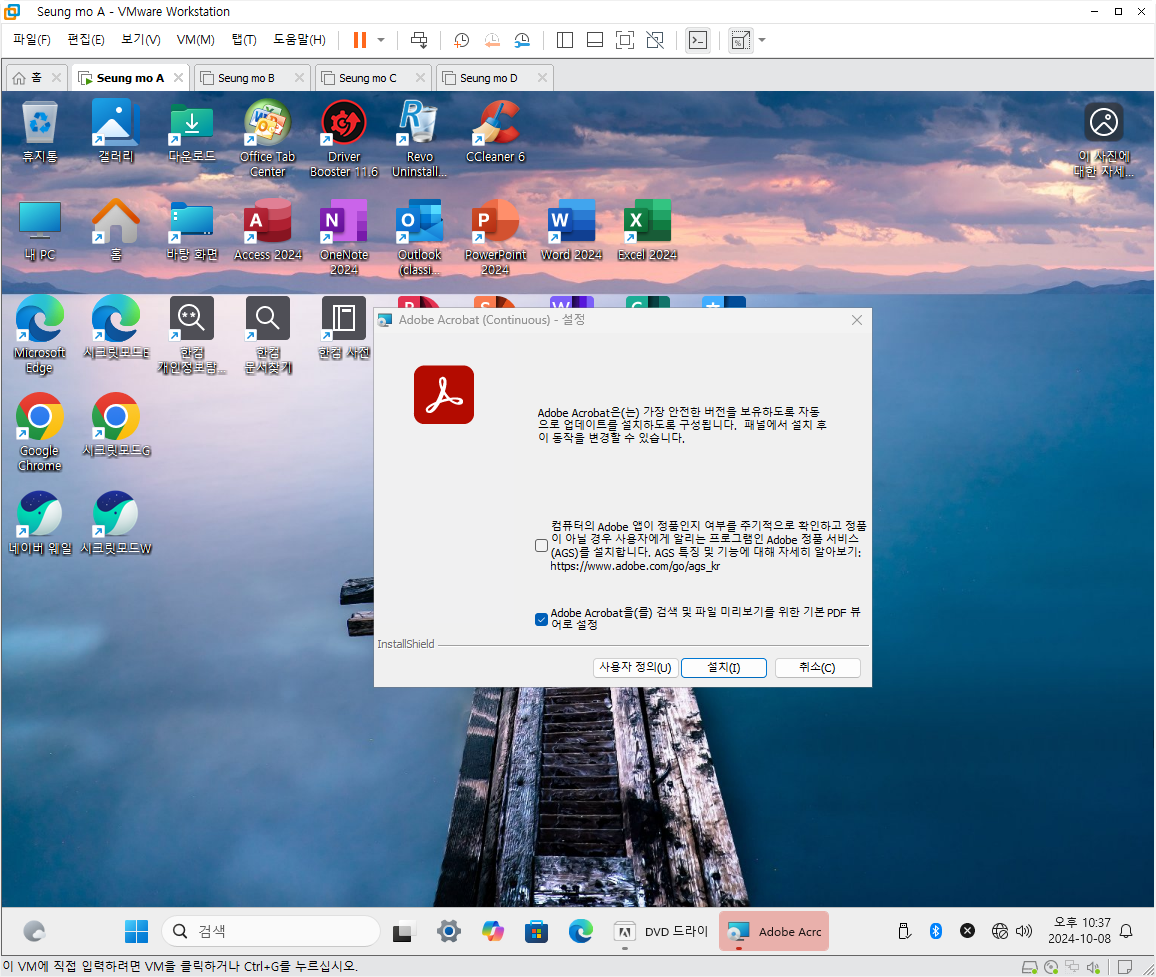Open the clock showing 오후 10:37
The width and height of the screenshot is (1156, 977).
pyautogui.click(x=1079, y=931)
